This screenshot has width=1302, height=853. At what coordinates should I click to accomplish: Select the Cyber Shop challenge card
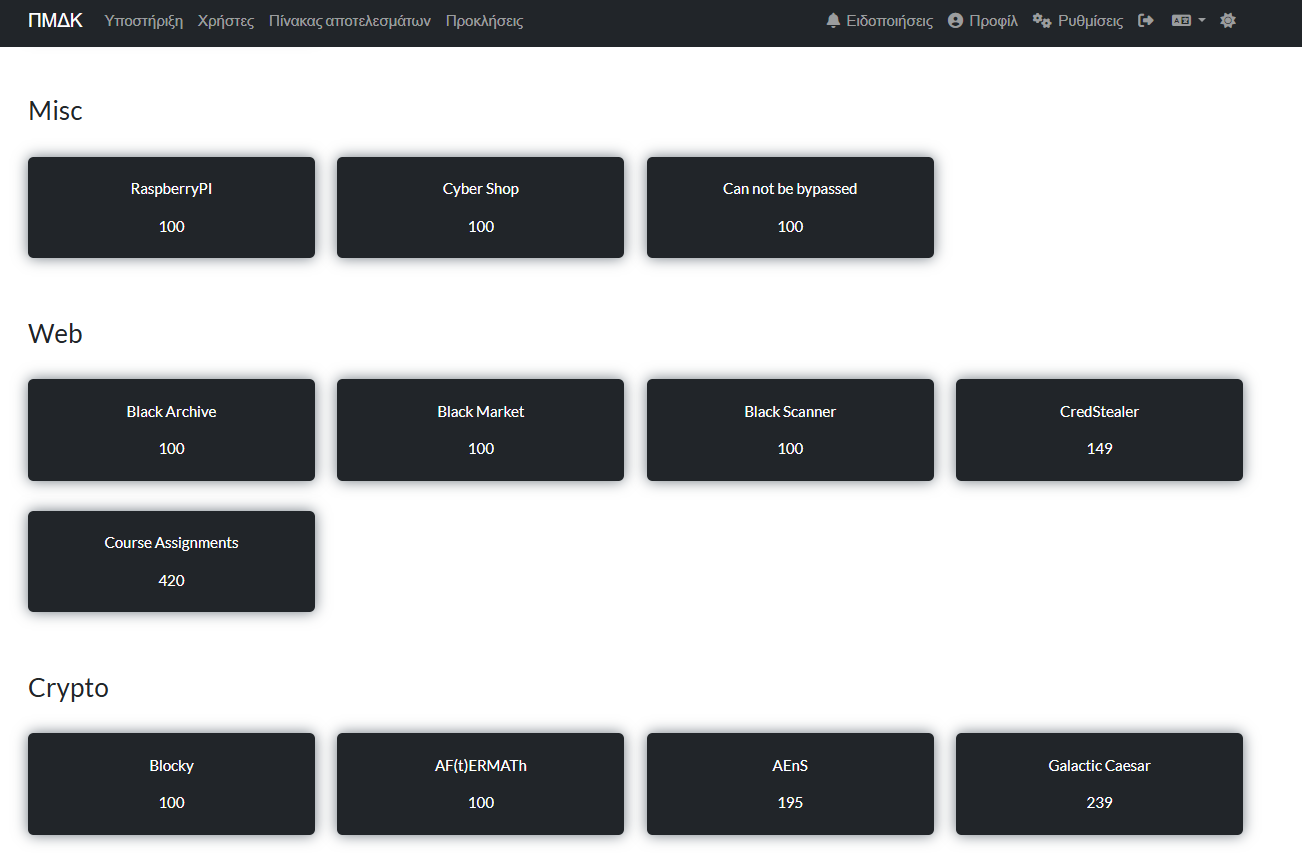[480, 207]
